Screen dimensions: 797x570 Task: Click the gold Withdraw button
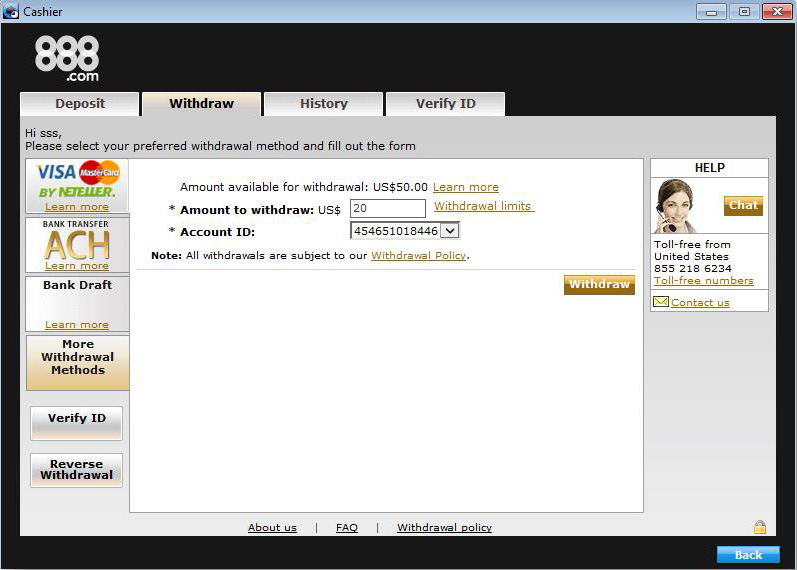(599, 285)
